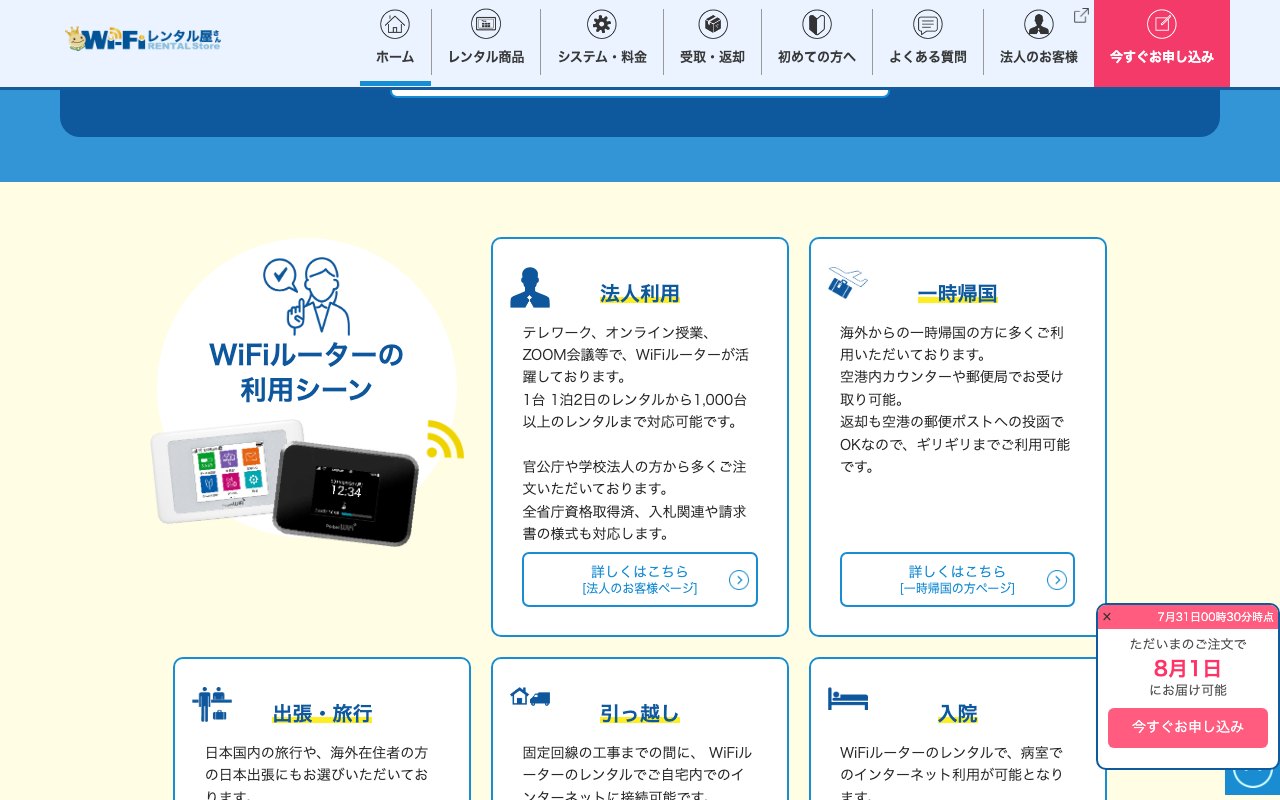The image size is (1280, 800).
Task: Click the travelers icon beside 出張・旅行
Action: (x=212, y=704)
